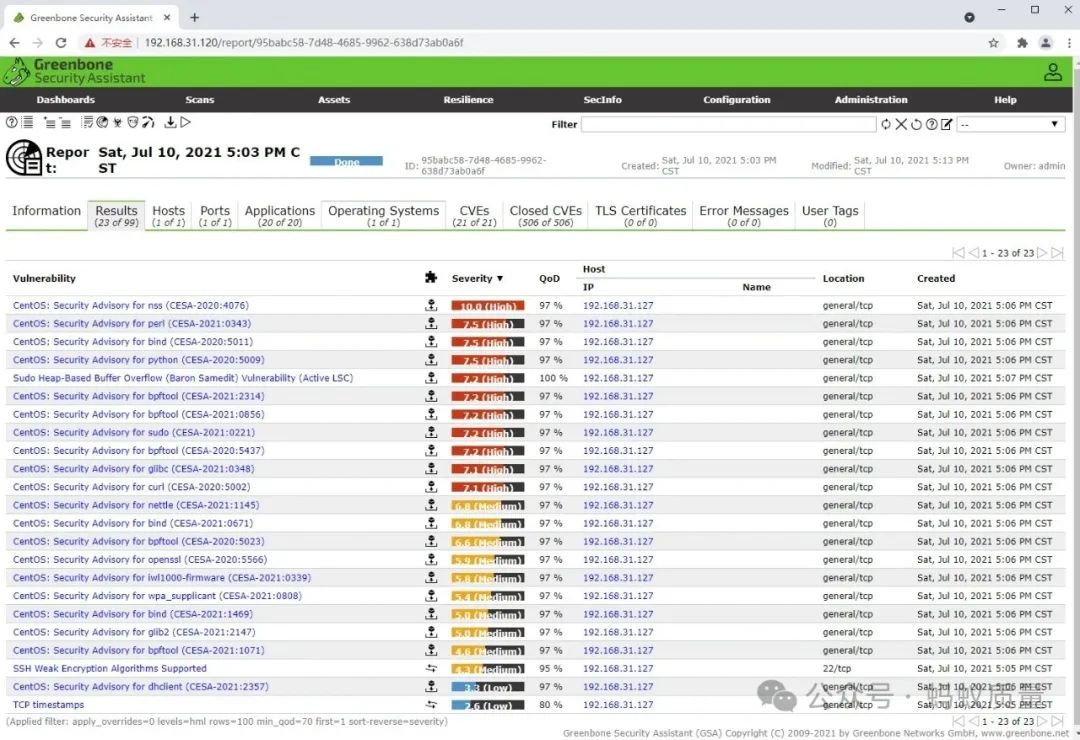Viewport: 1080px width, 740px height.
Task: Open the Scans menu
Action: click(x=200, y=100)
